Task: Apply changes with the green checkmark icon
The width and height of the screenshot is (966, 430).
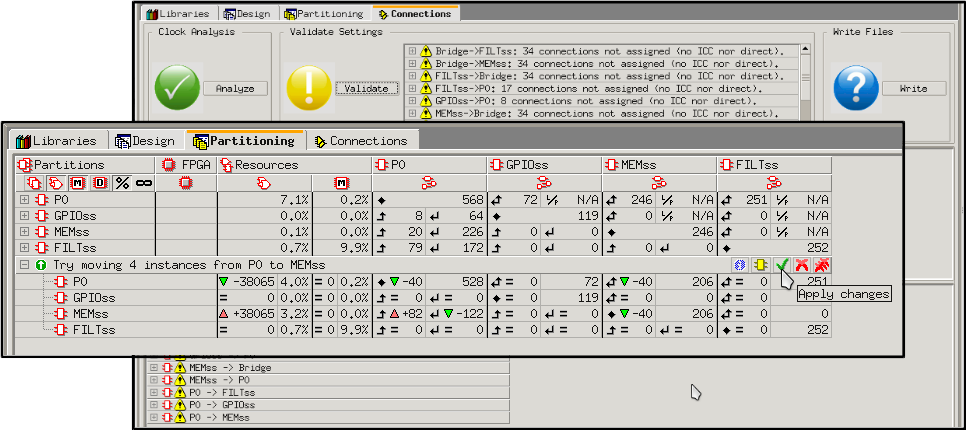Action: [x=782, y=265]
